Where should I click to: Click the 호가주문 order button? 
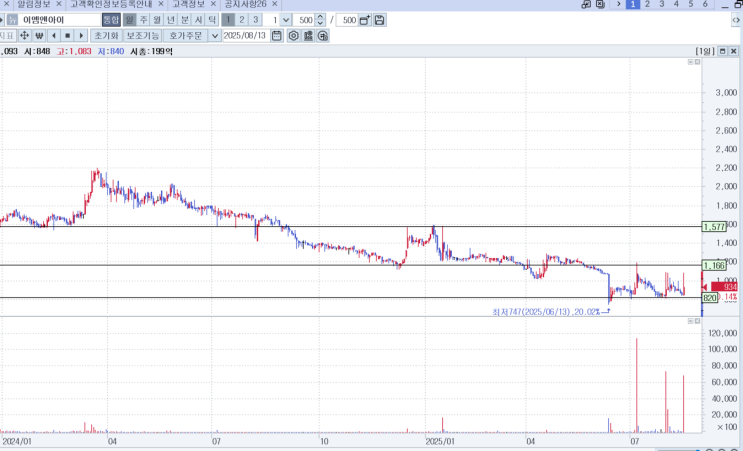click(185, 36)
